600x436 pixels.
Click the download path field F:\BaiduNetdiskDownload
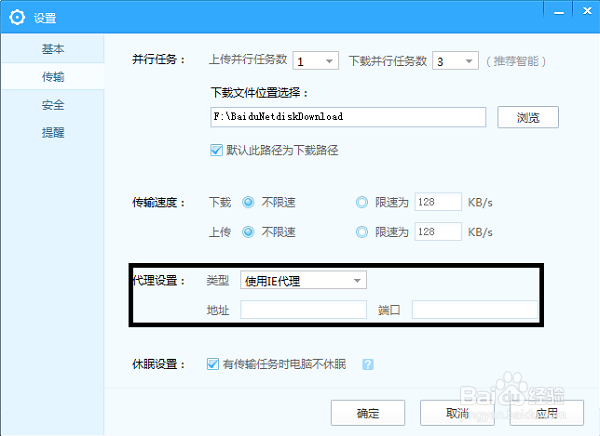click(348, 117)
